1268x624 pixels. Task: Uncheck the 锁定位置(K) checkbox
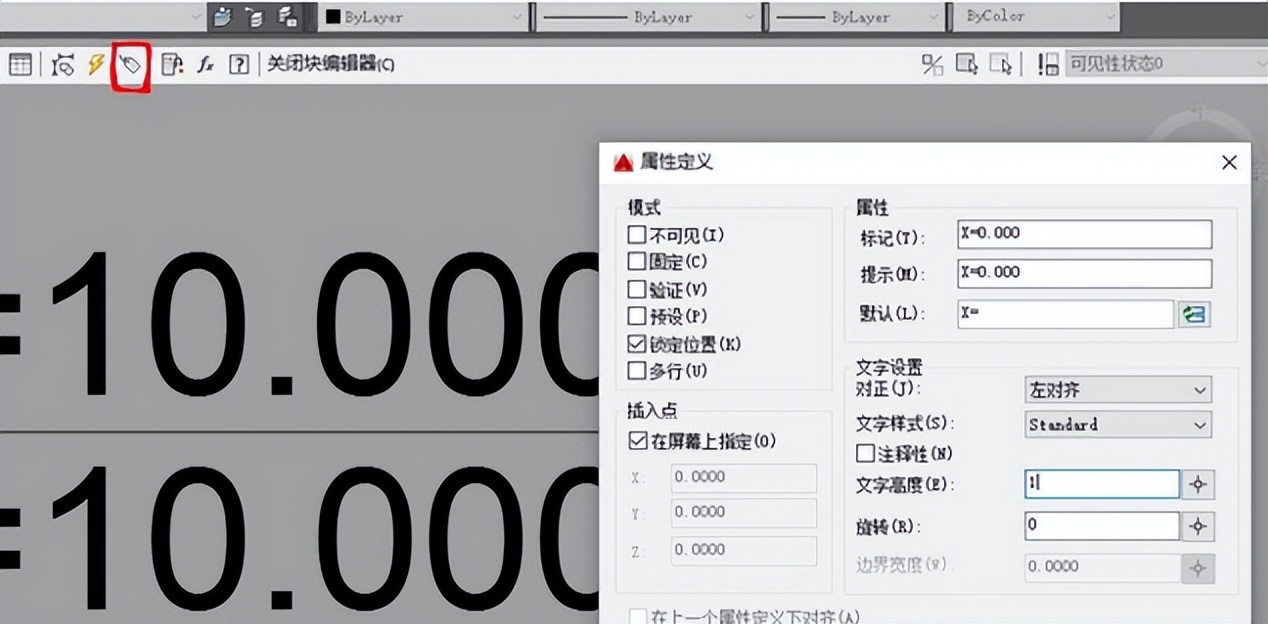(636, 344)
